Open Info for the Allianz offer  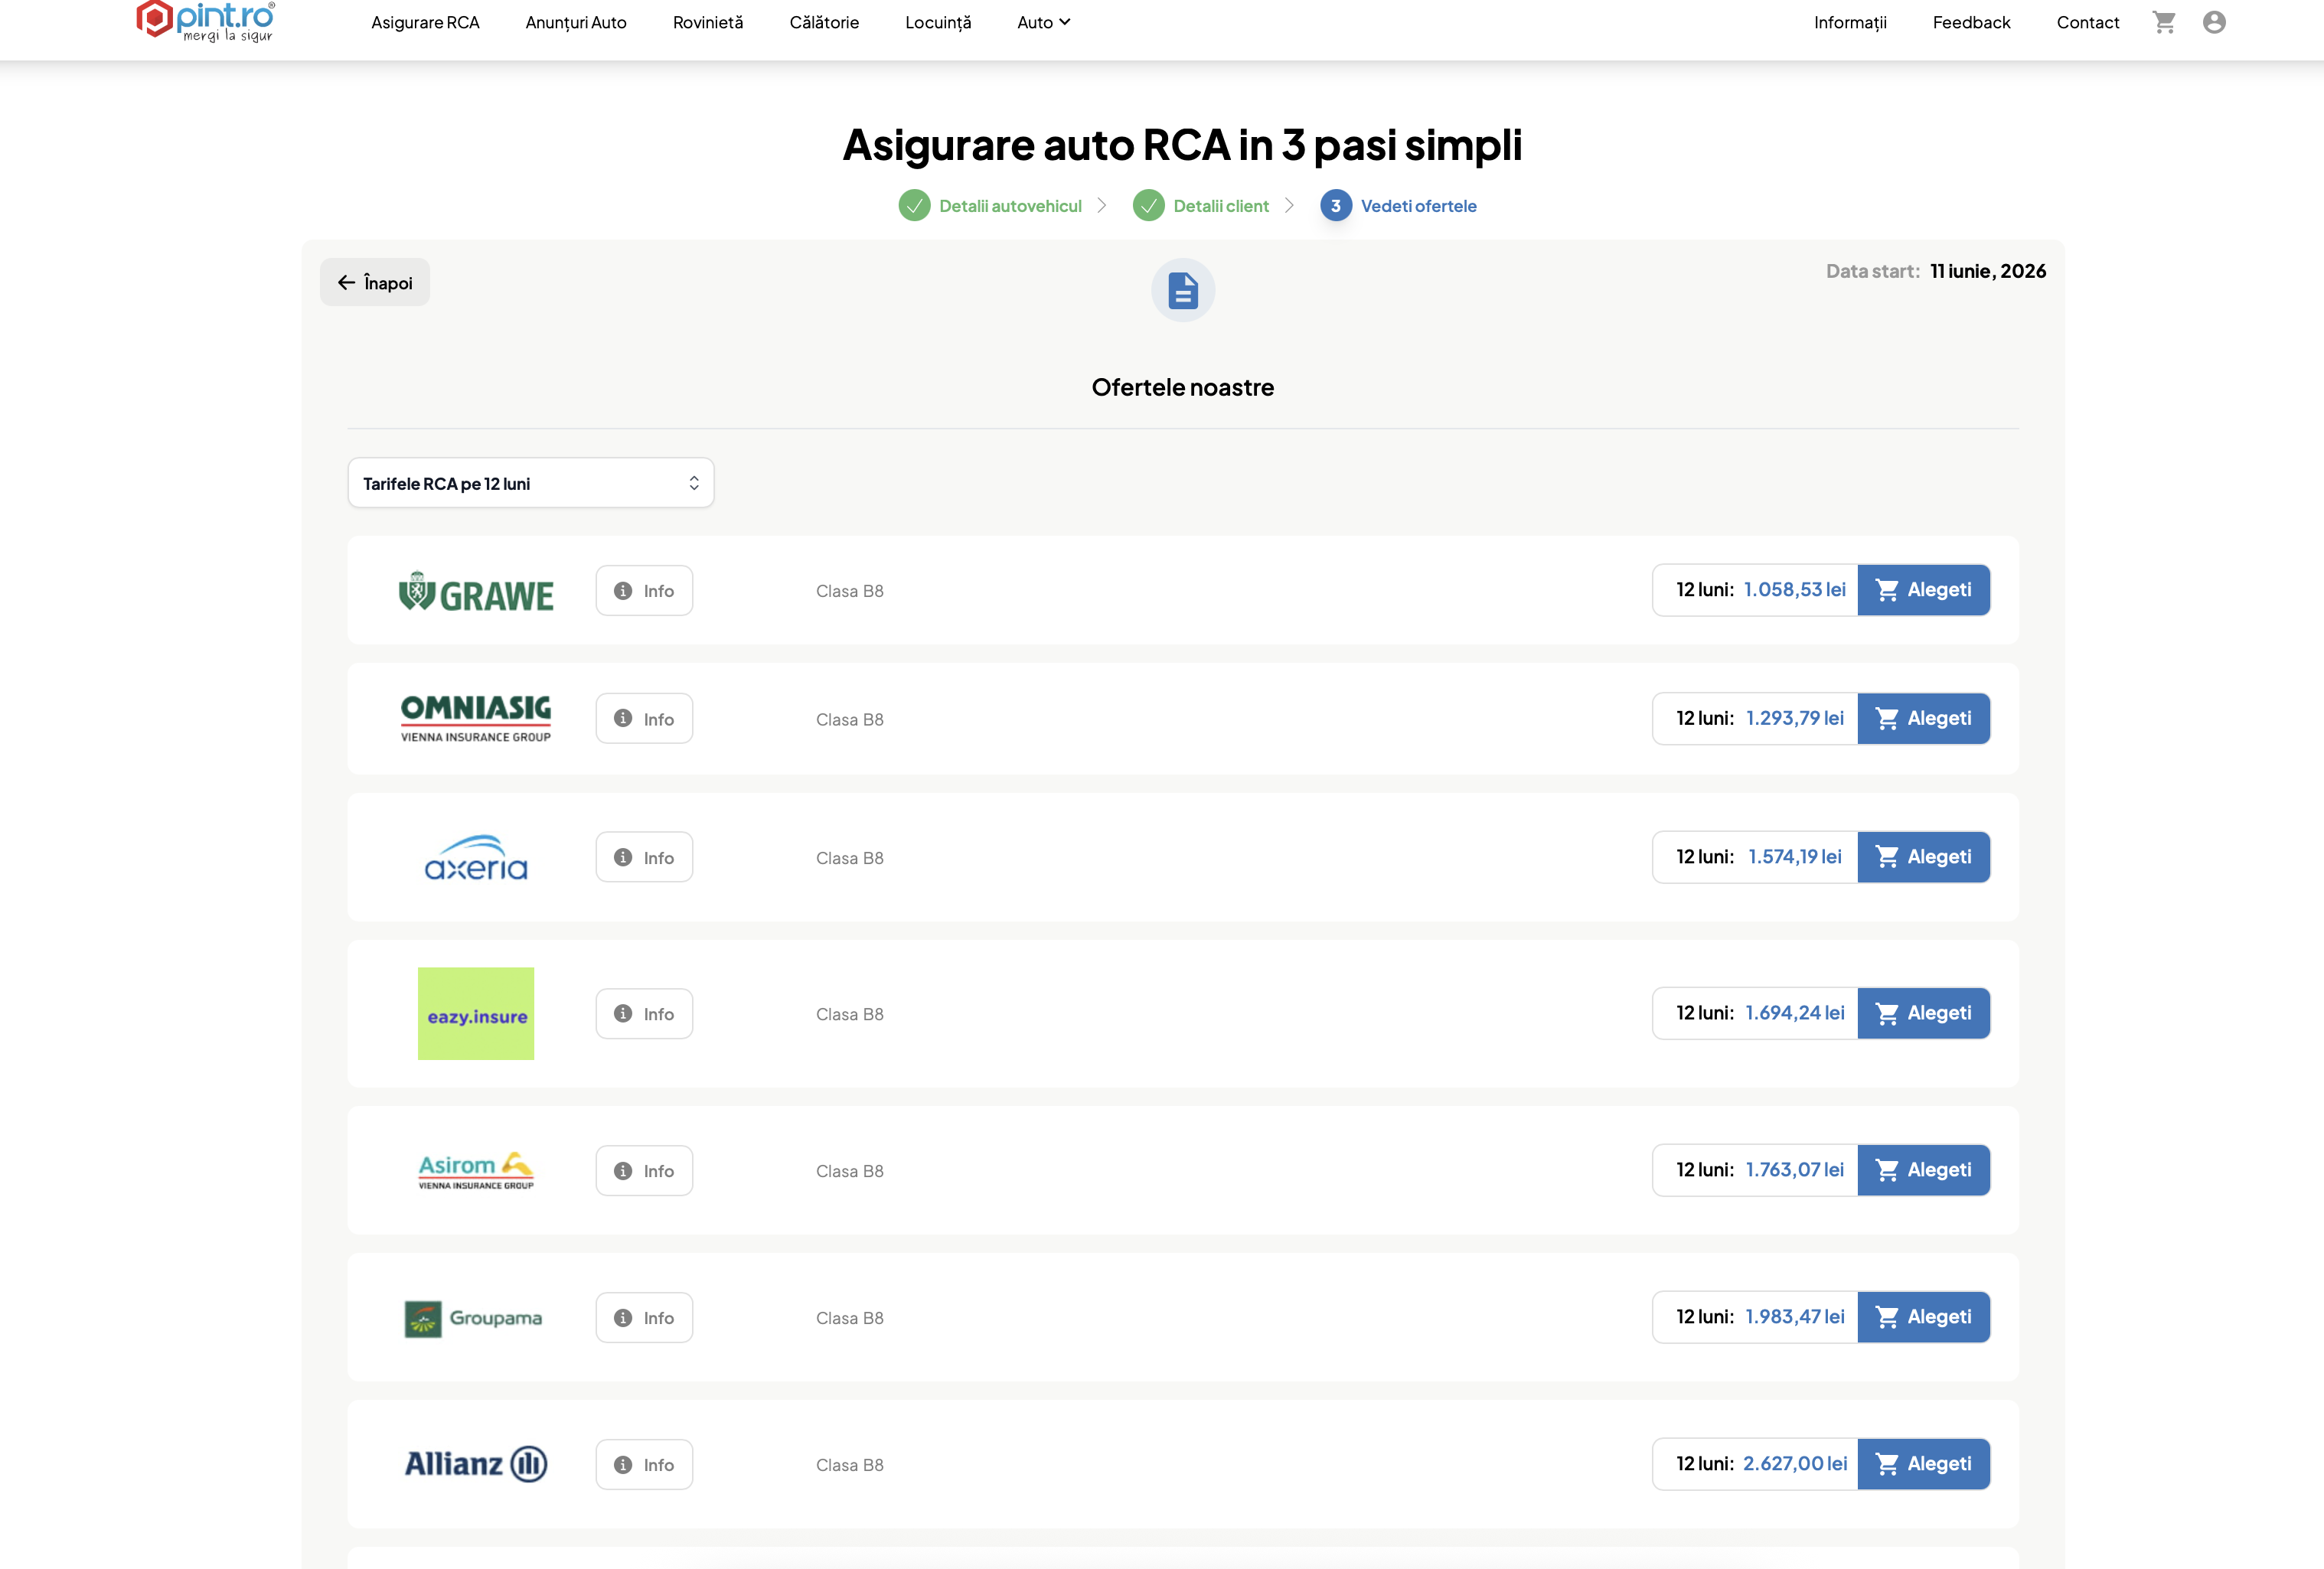coord(644,1464)
